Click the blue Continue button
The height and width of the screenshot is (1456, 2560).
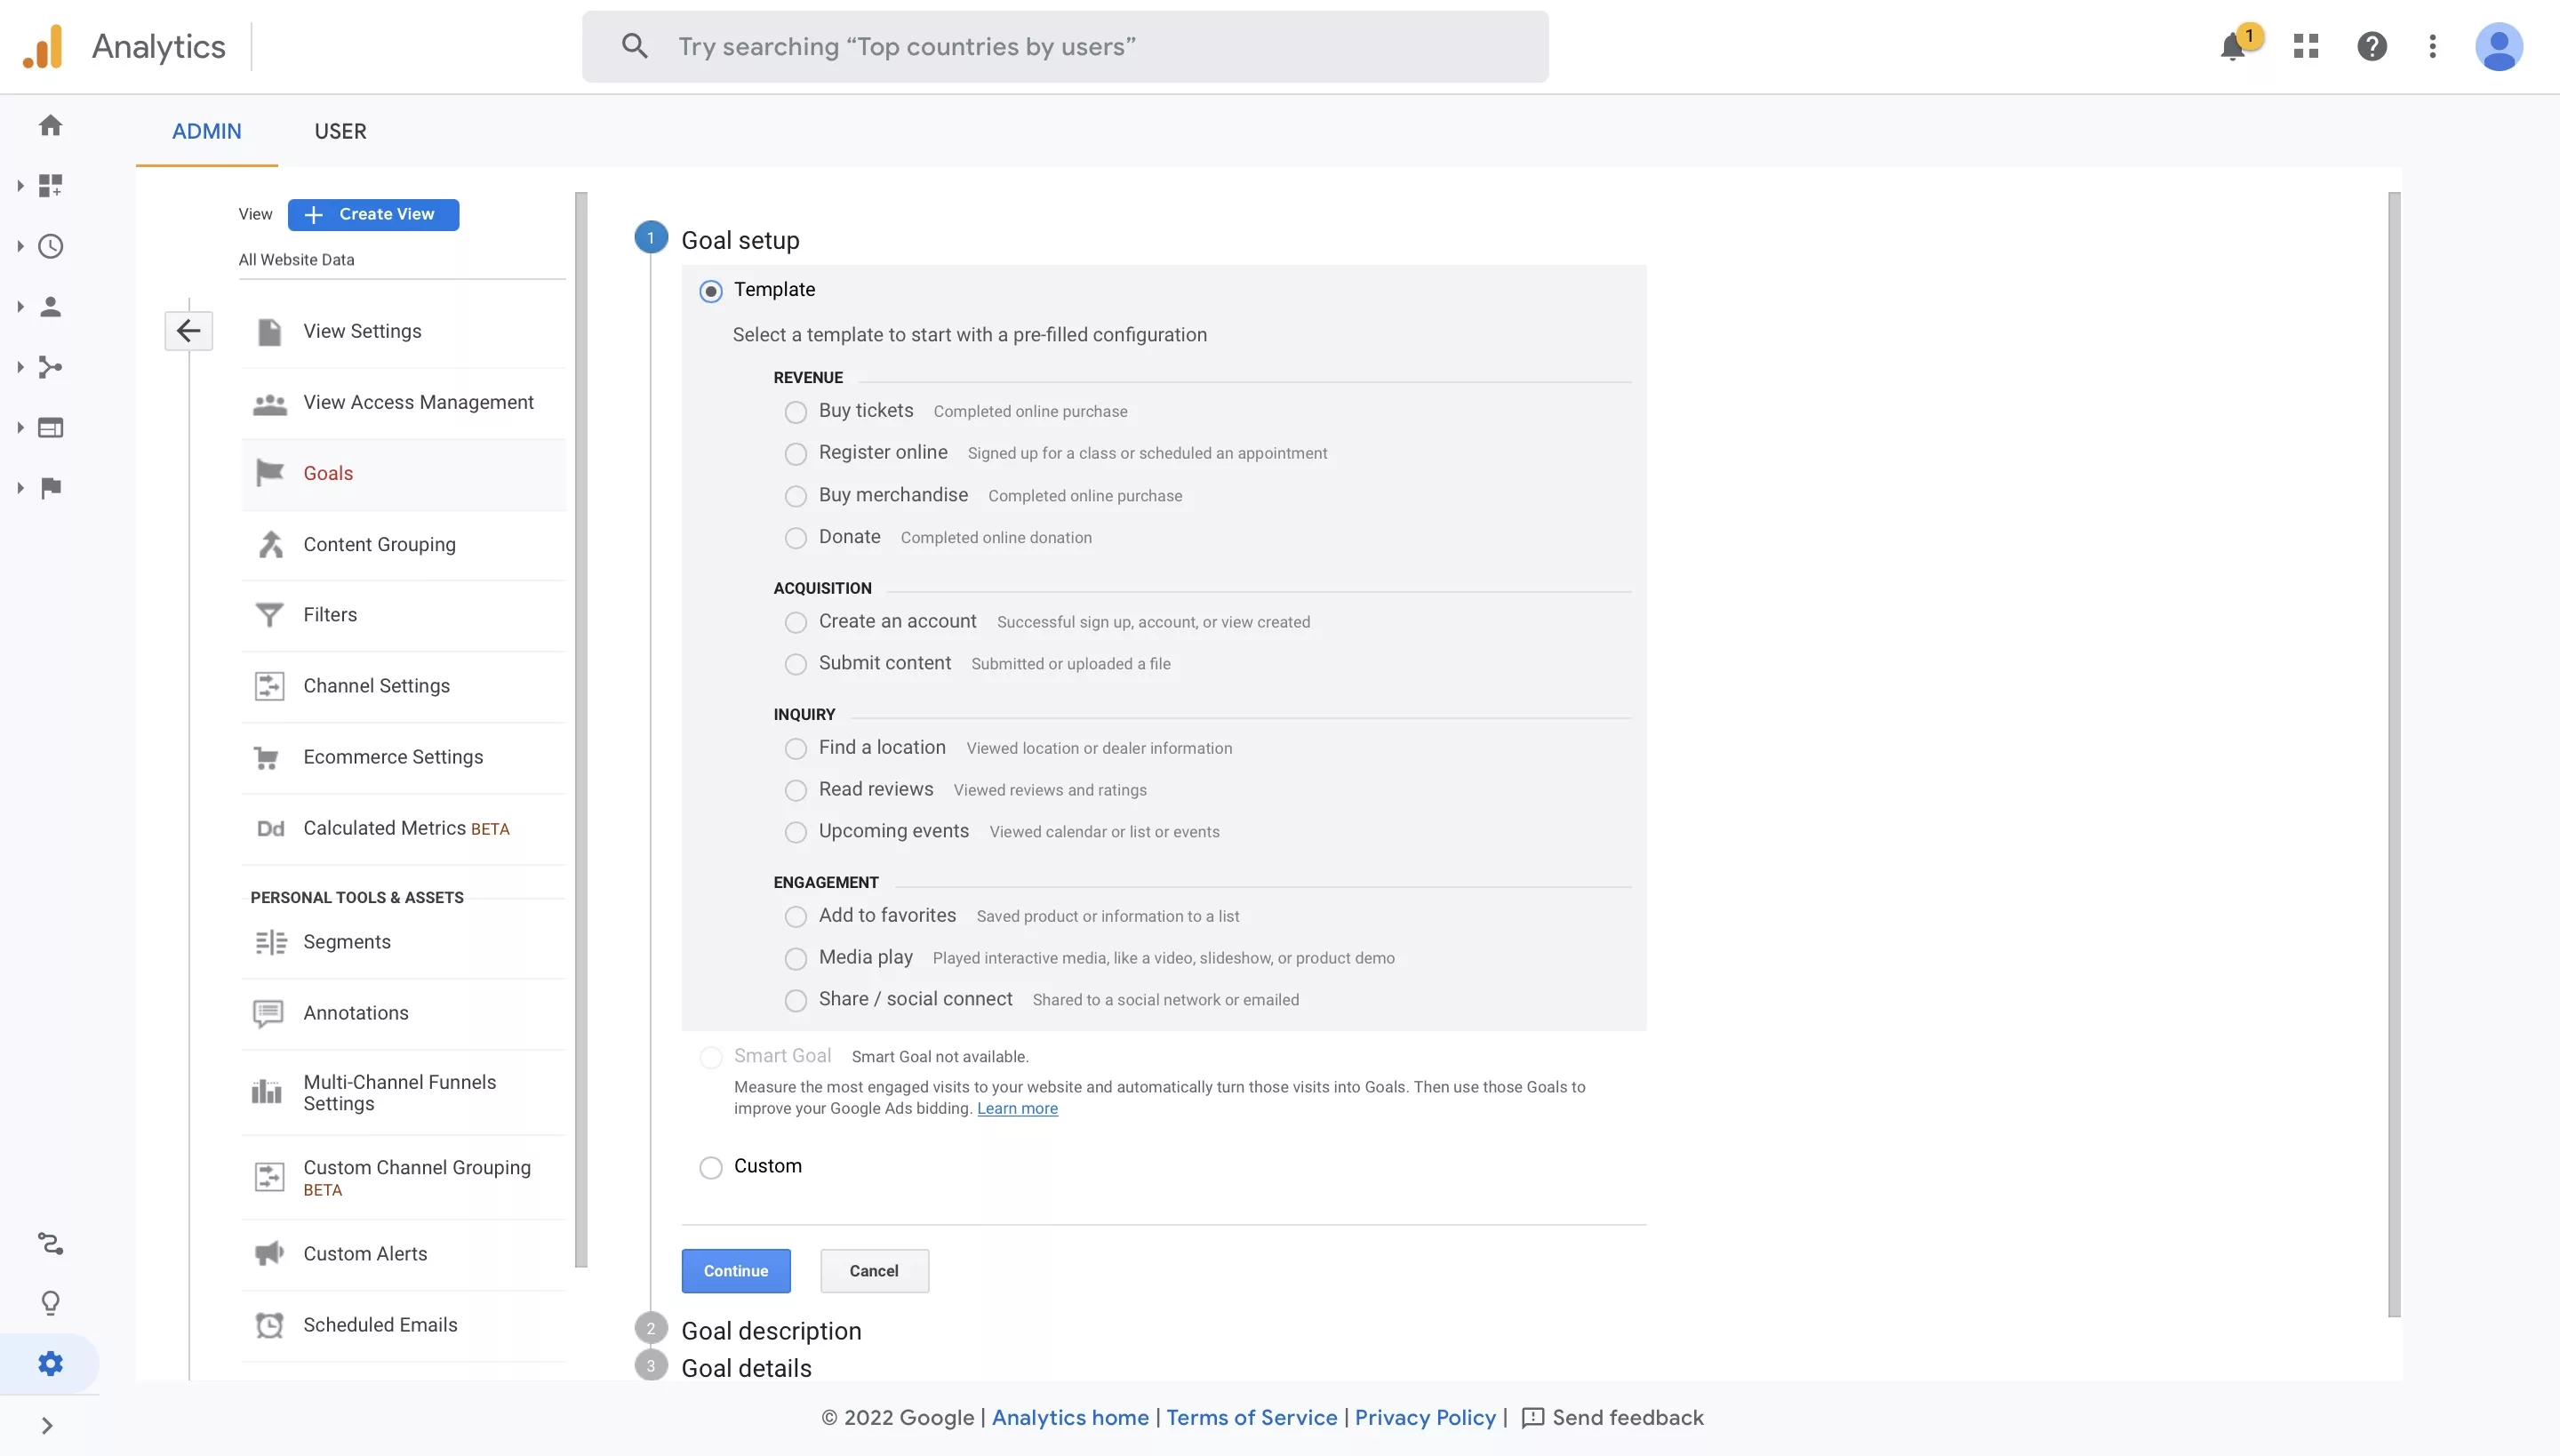pyautogui.click(x=736, y=1271)
